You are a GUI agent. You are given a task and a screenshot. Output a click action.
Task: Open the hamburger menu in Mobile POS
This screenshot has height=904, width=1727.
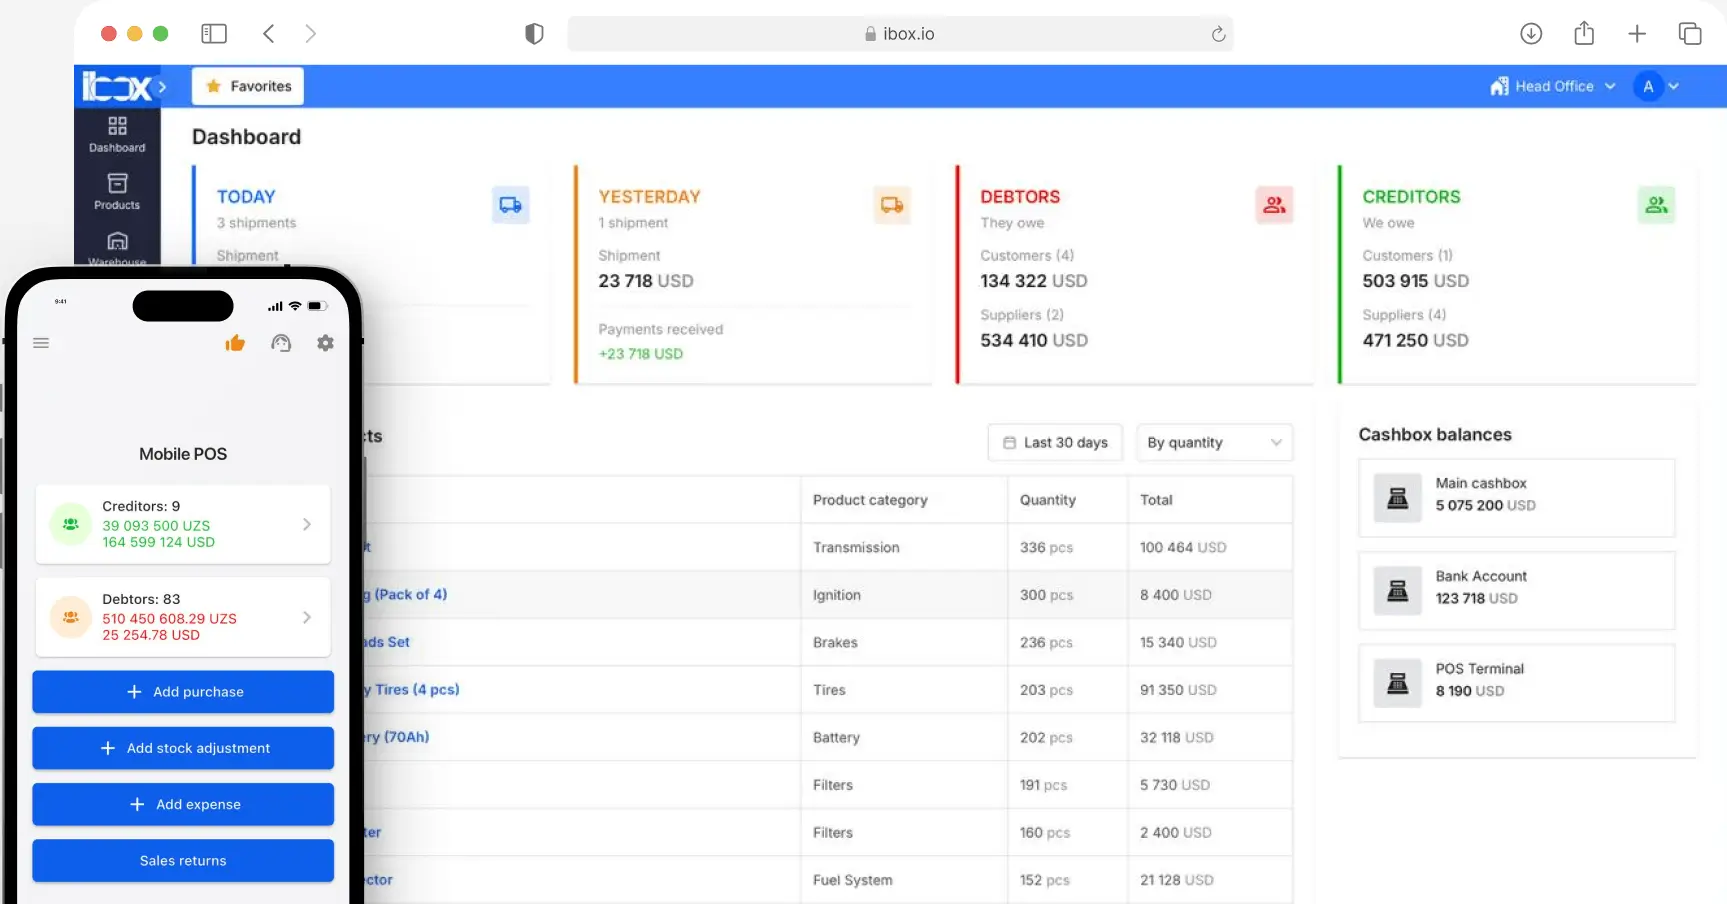[41, 342]
